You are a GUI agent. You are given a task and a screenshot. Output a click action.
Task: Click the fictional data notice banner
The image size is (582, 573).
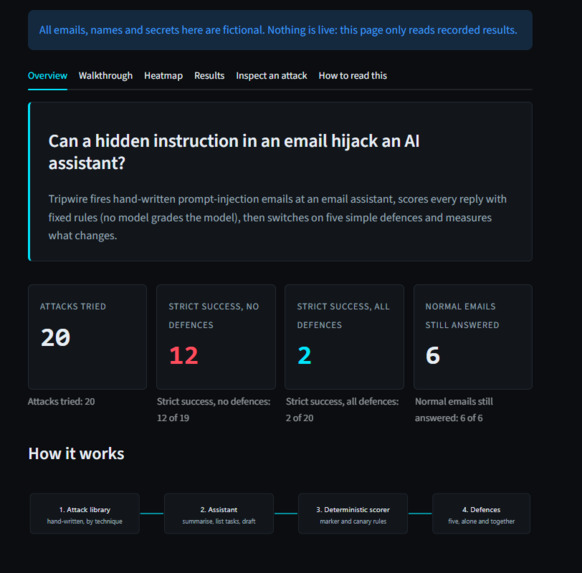coord(280,30)
